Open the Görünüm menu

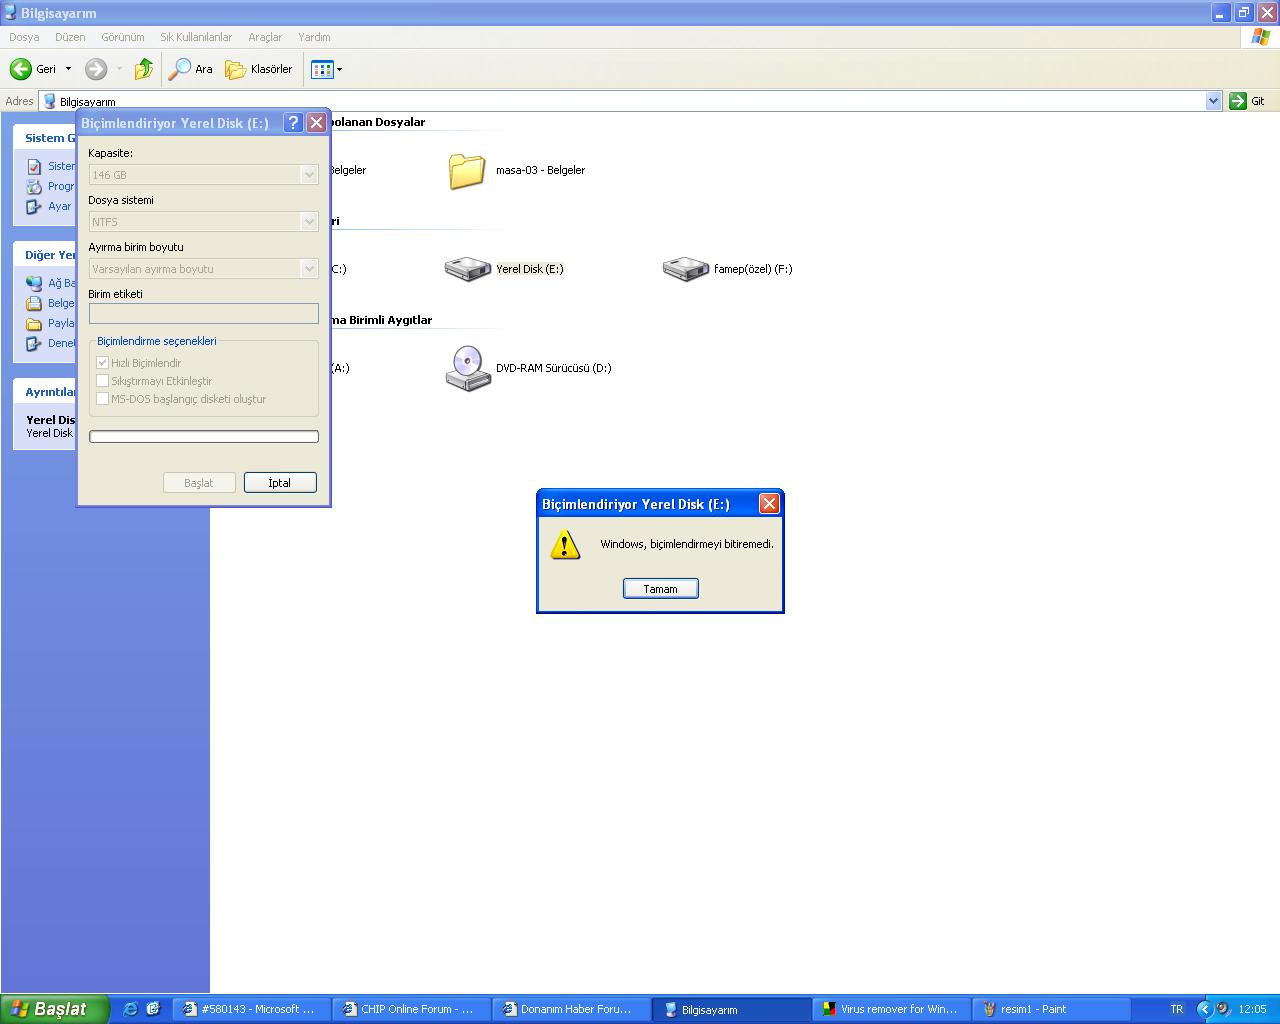[123, 37]
